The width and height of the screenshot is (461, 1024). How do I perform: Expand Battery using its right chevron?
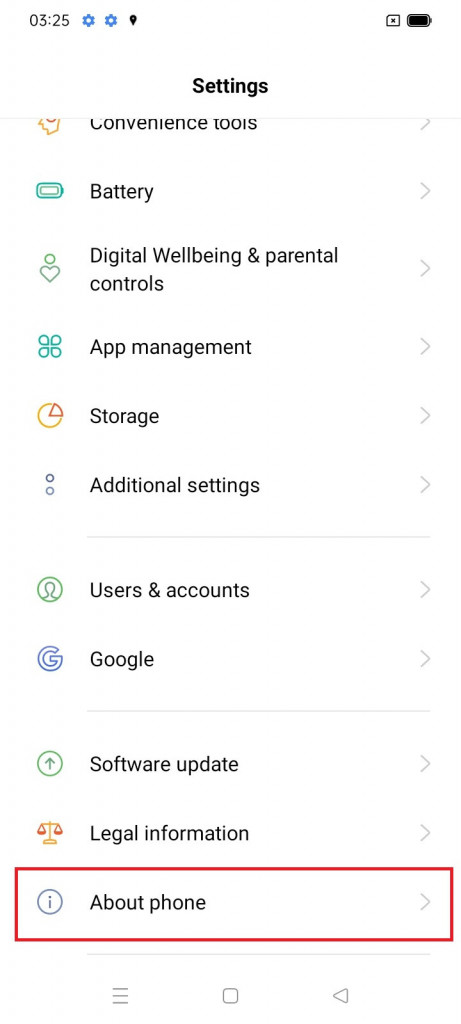(x=425, y=191)
